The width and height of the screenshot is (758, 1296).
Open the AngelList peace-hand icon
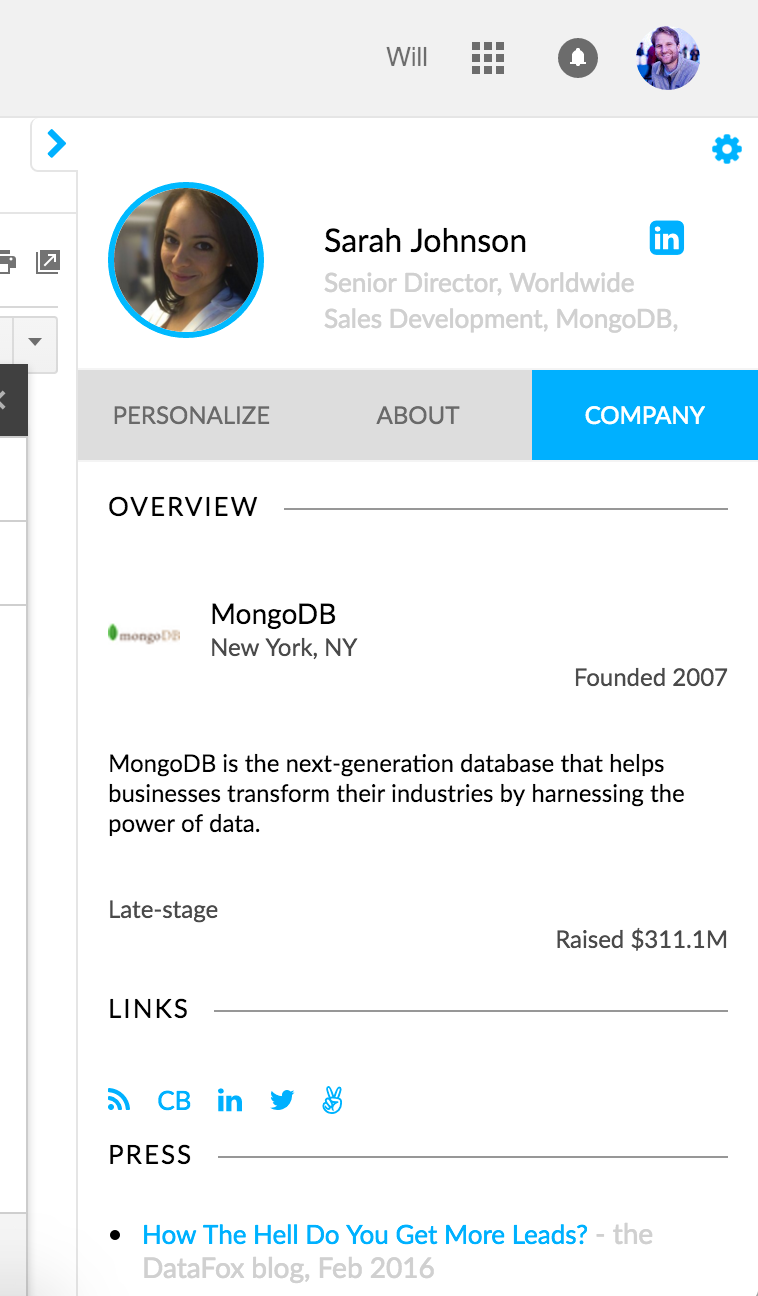pos(332,1101)
